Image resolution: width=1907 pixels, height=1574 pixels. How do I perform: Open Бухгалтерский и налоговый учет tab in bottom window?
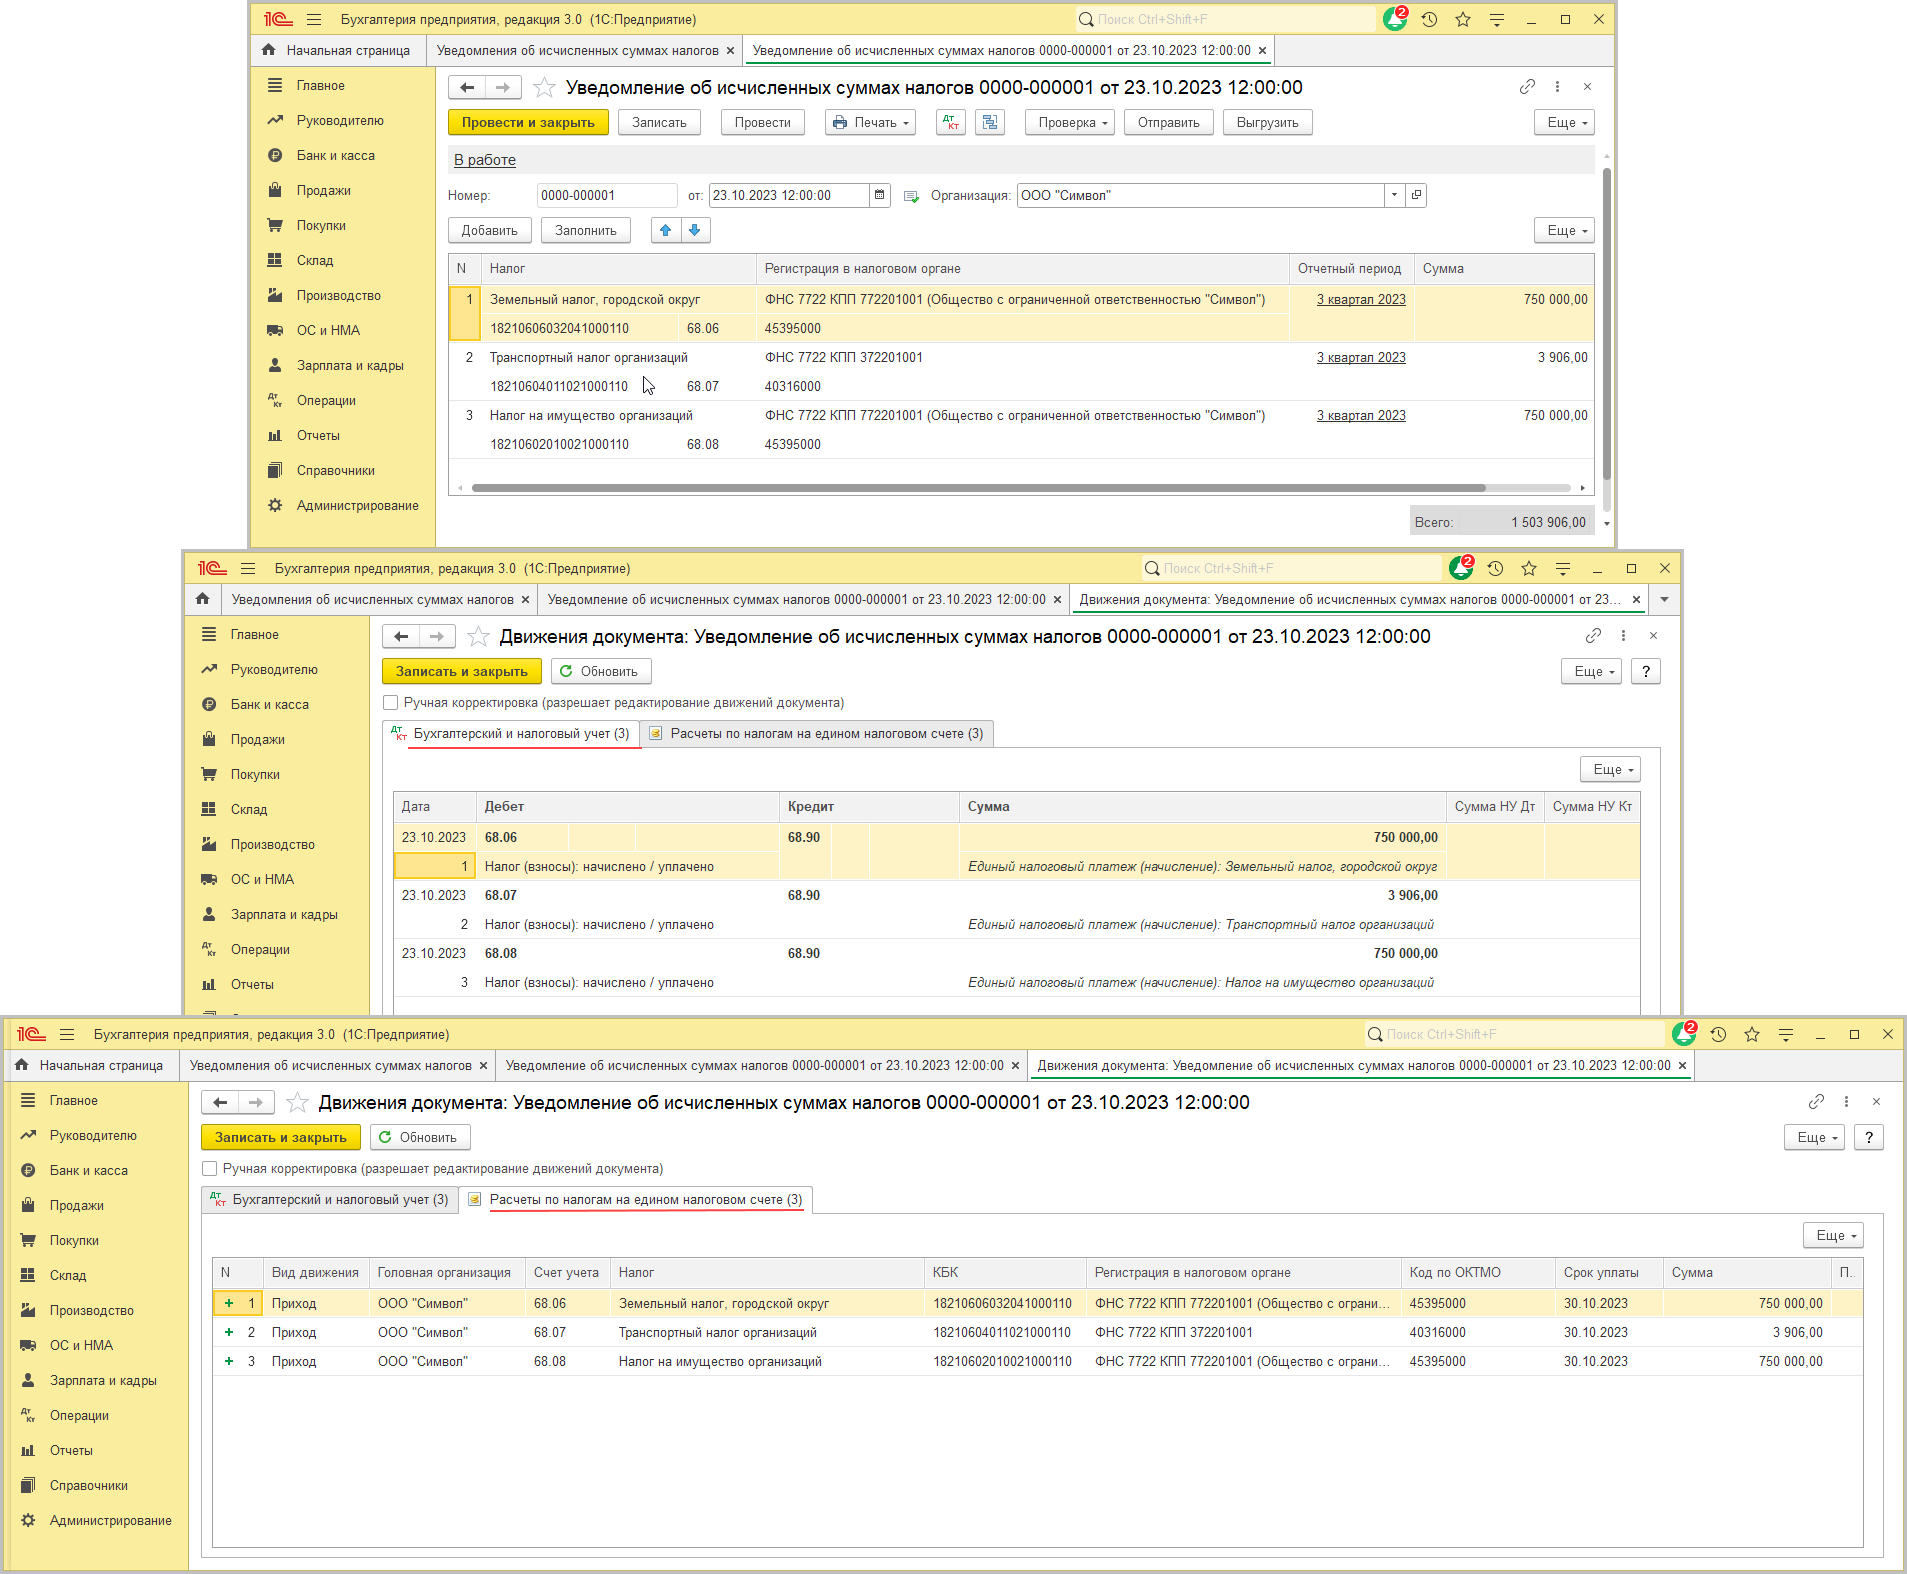pos(331,1200)
